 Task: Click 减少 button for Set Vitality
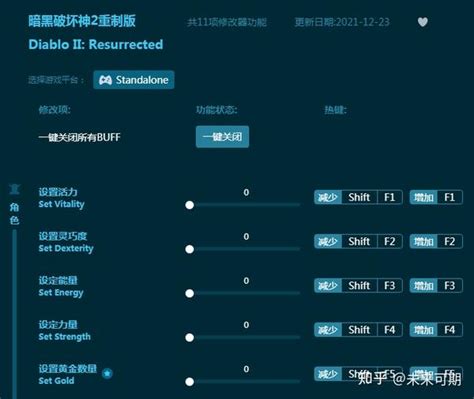(328, 197)
